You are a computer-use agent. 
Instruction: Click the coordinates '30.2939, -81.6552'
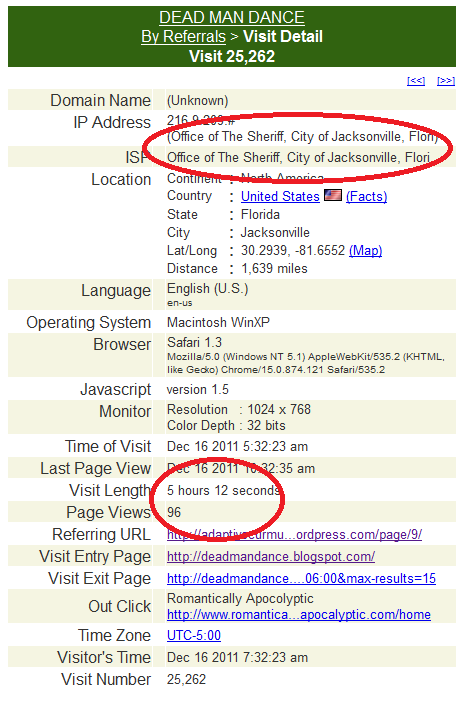click(x=293, y=251)
